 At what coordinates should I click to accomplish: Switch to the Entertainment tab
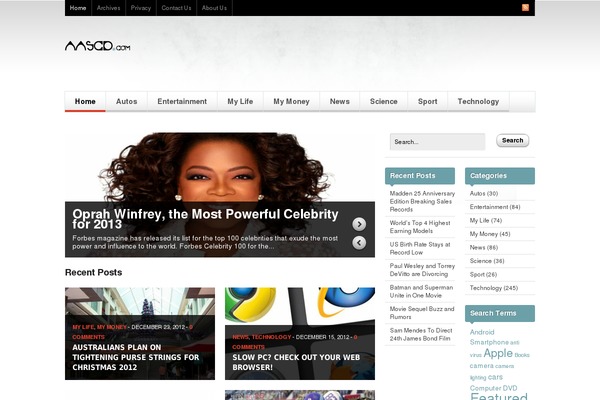click(x=182, y=101)
